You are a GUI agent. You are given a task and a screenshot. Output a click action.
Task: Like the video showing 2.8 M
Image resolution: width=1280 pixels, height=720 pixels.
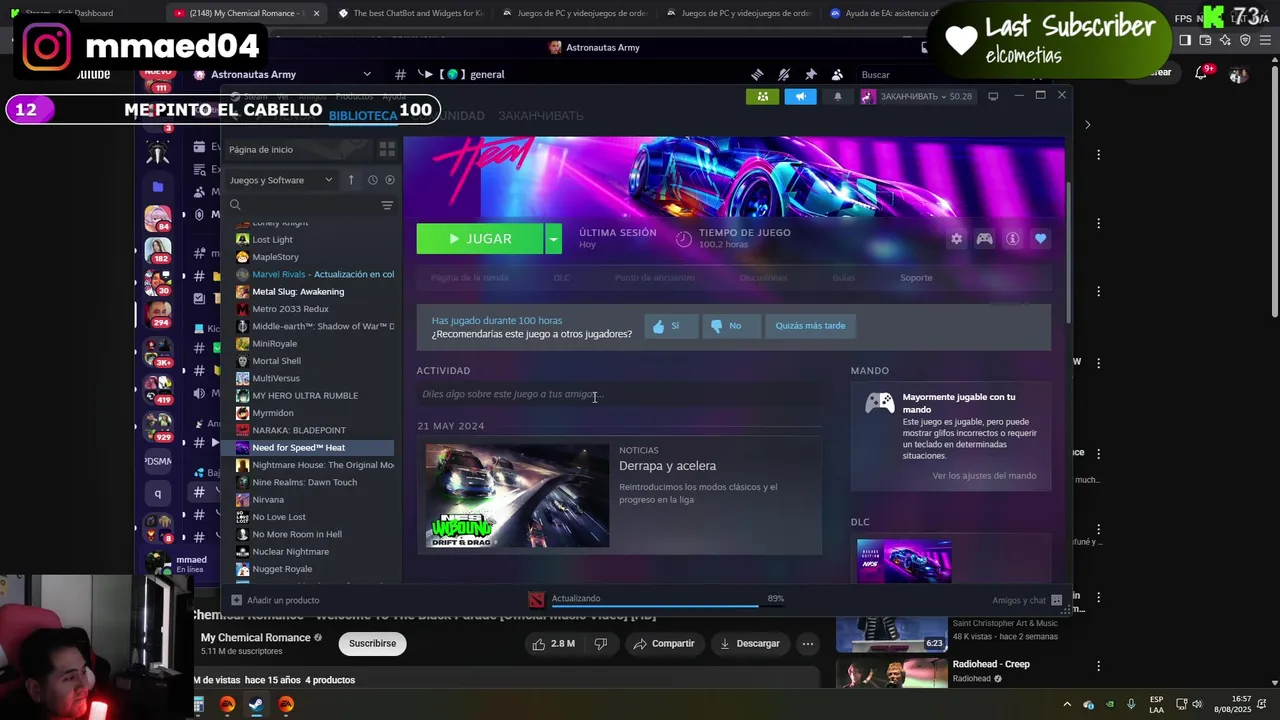click(x=554, y=644)
